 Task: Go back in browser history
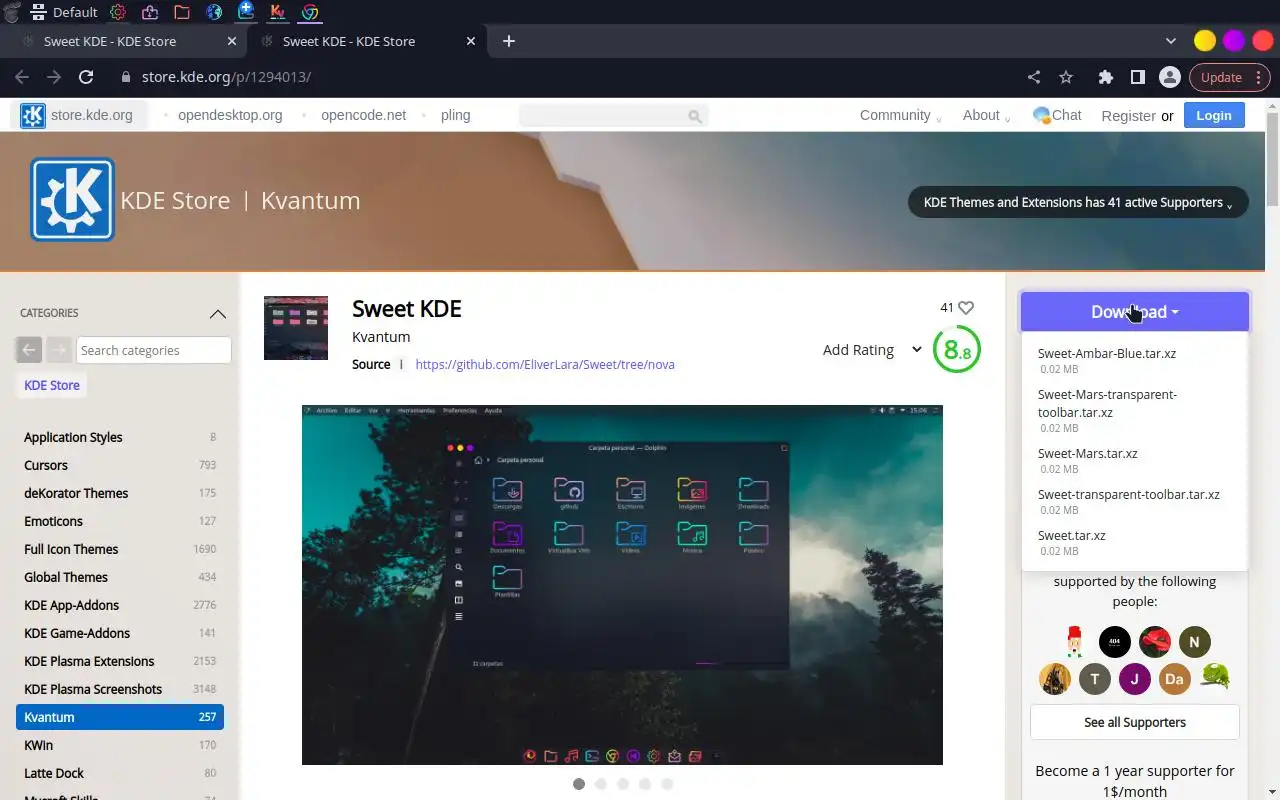click(x=22, y=77)
